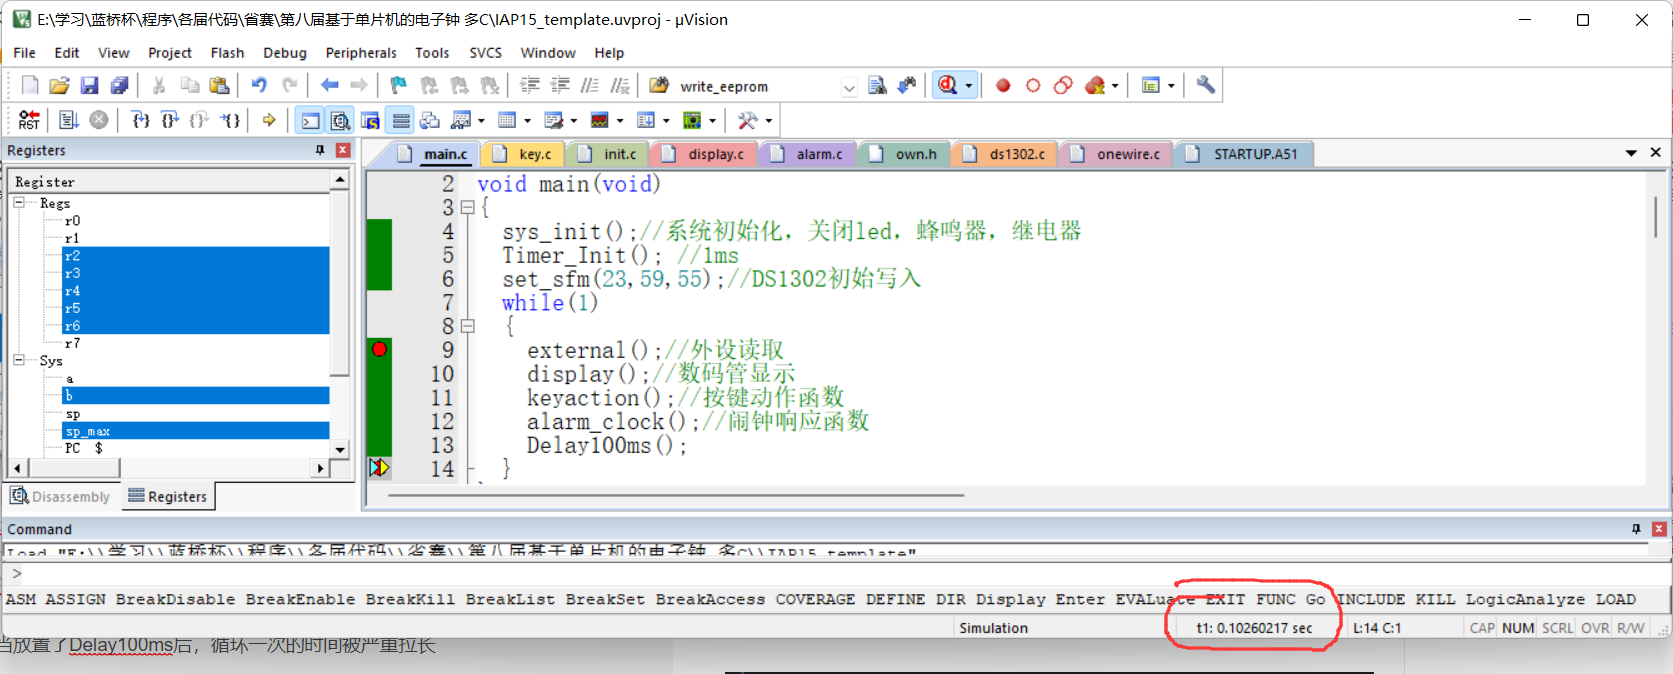This screenshot has width=1673, height=674.
Task: Click the Open file folder icon
Action: [x=59, y=86]
